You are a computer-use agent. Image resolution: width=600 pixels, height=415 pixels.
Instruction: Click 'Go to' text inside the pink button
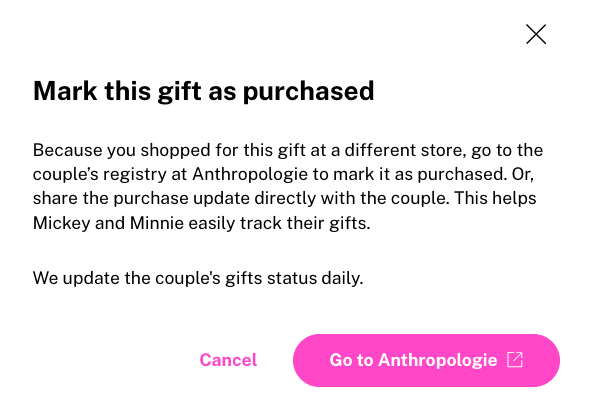pyautogui.click(x=351, y=360)
